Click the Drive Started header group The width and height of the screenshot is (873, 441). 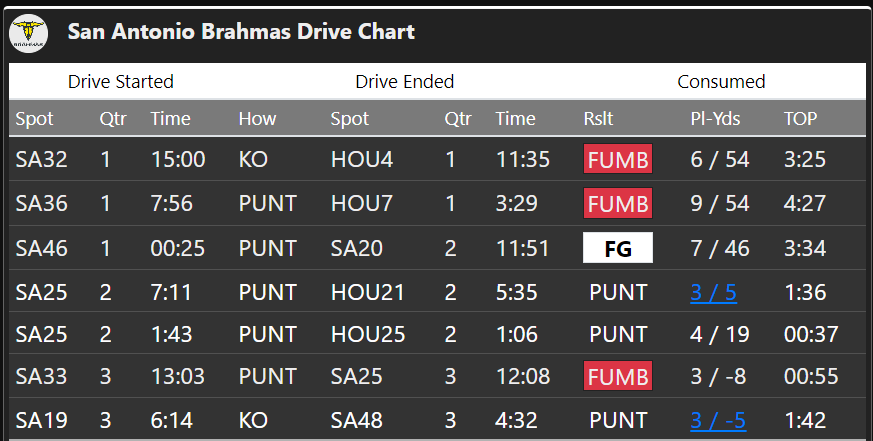click(x=121, y=82)
